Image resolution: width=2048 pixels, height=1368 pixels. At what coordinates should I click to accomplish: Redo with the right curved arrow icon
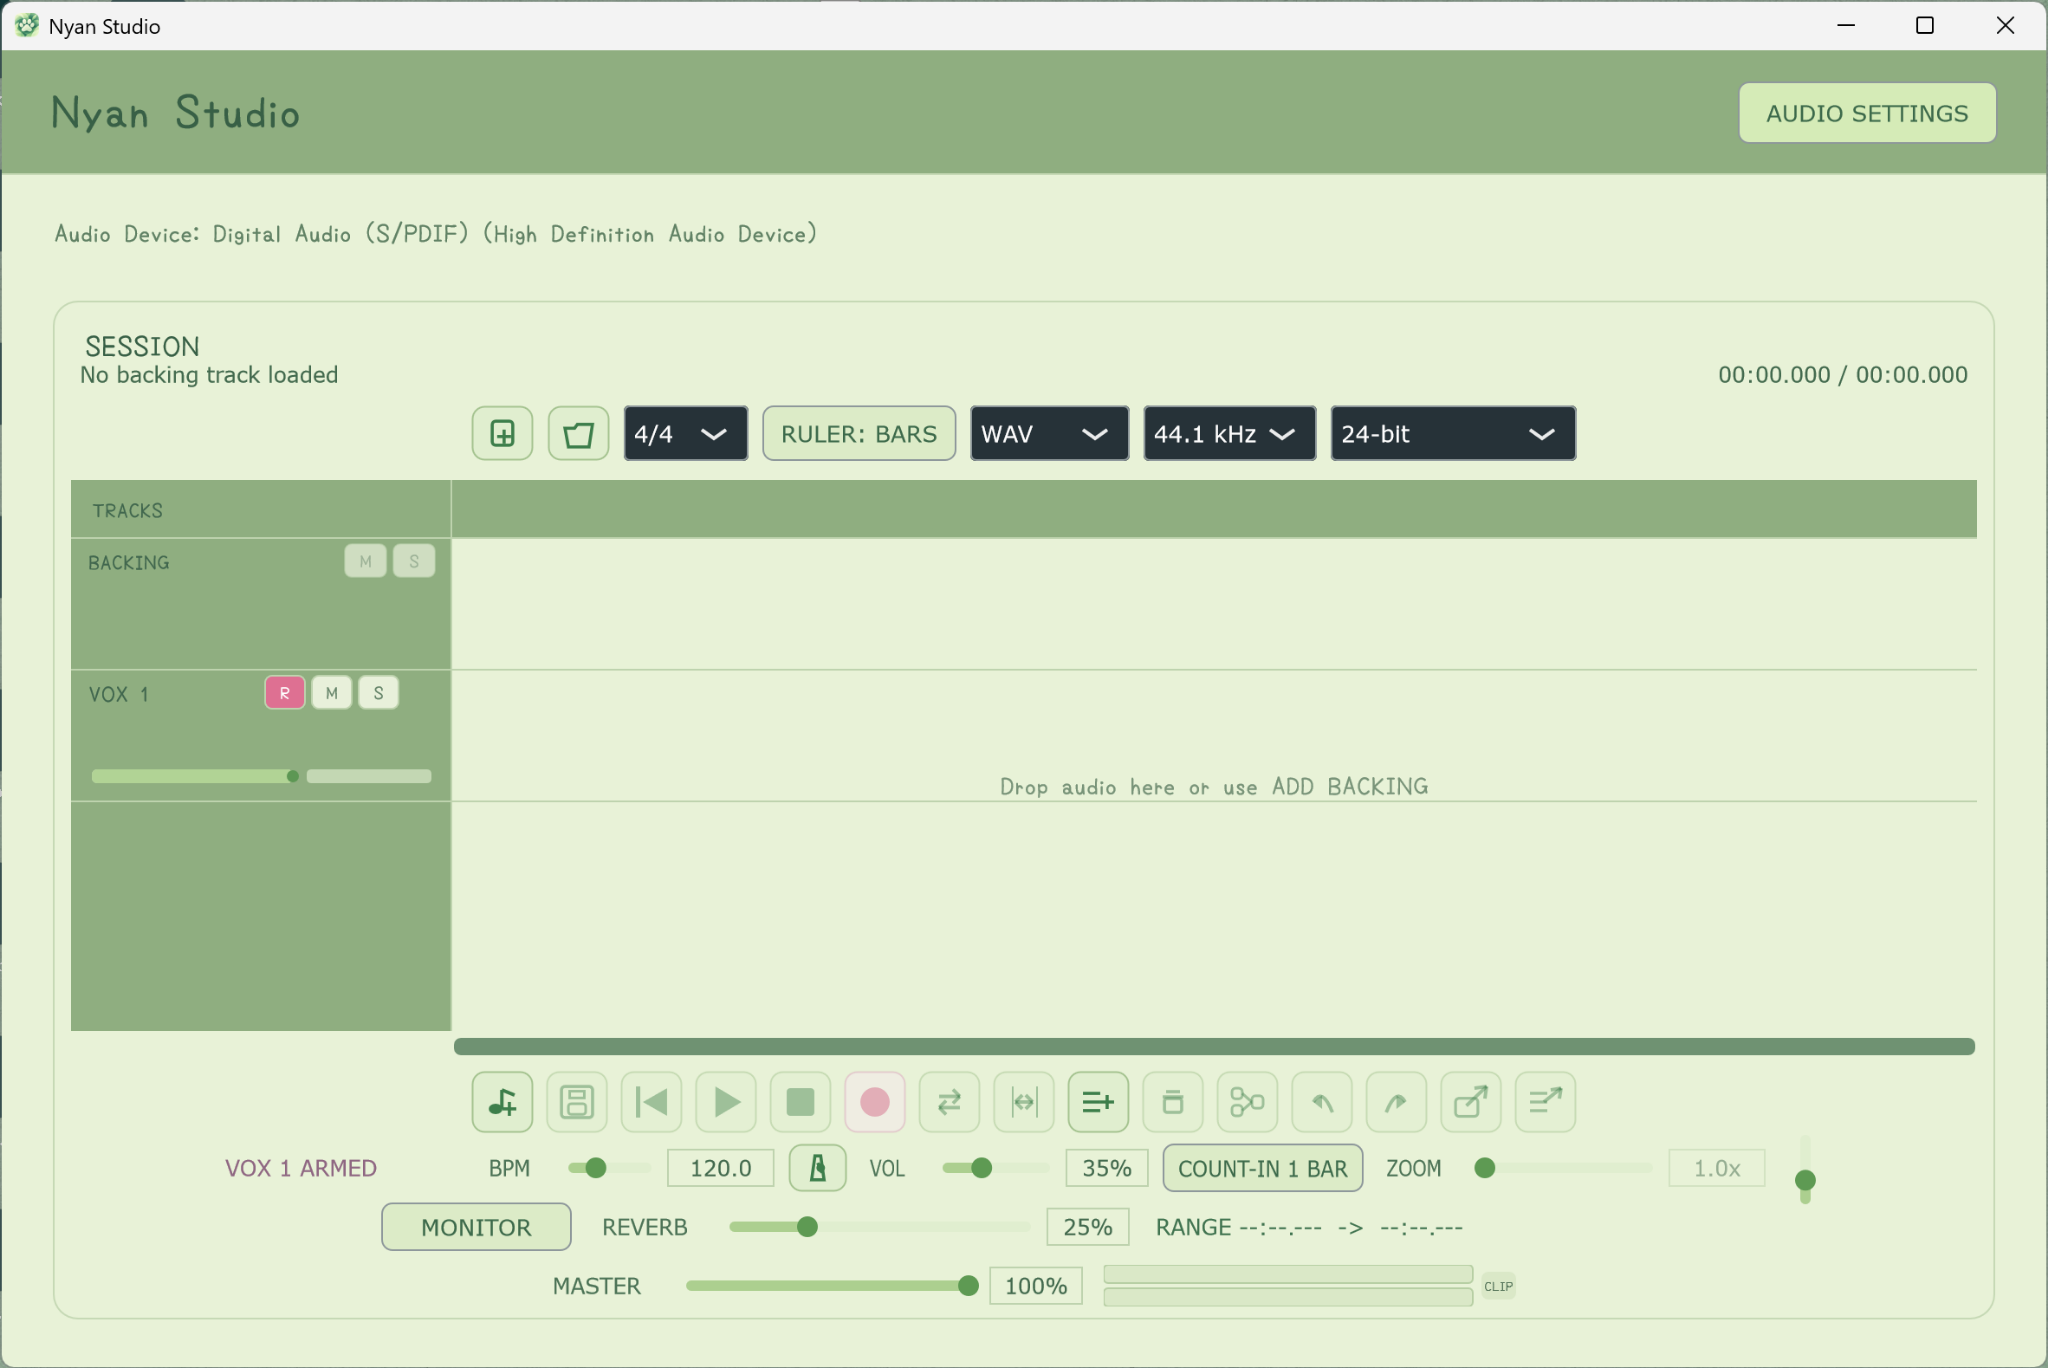(x=1396, y=1102)
